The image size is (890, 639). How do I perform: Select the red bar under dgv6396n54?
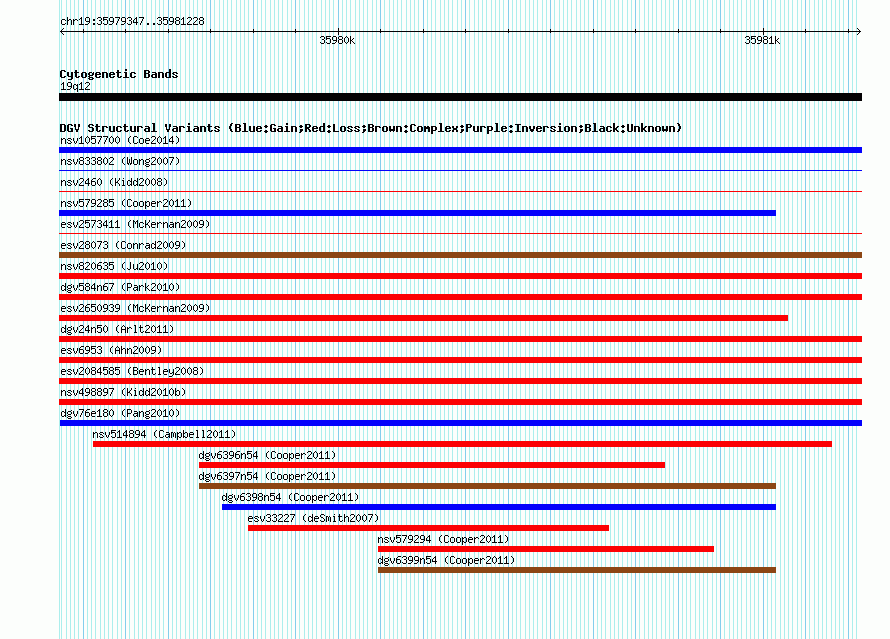[431, 465]
